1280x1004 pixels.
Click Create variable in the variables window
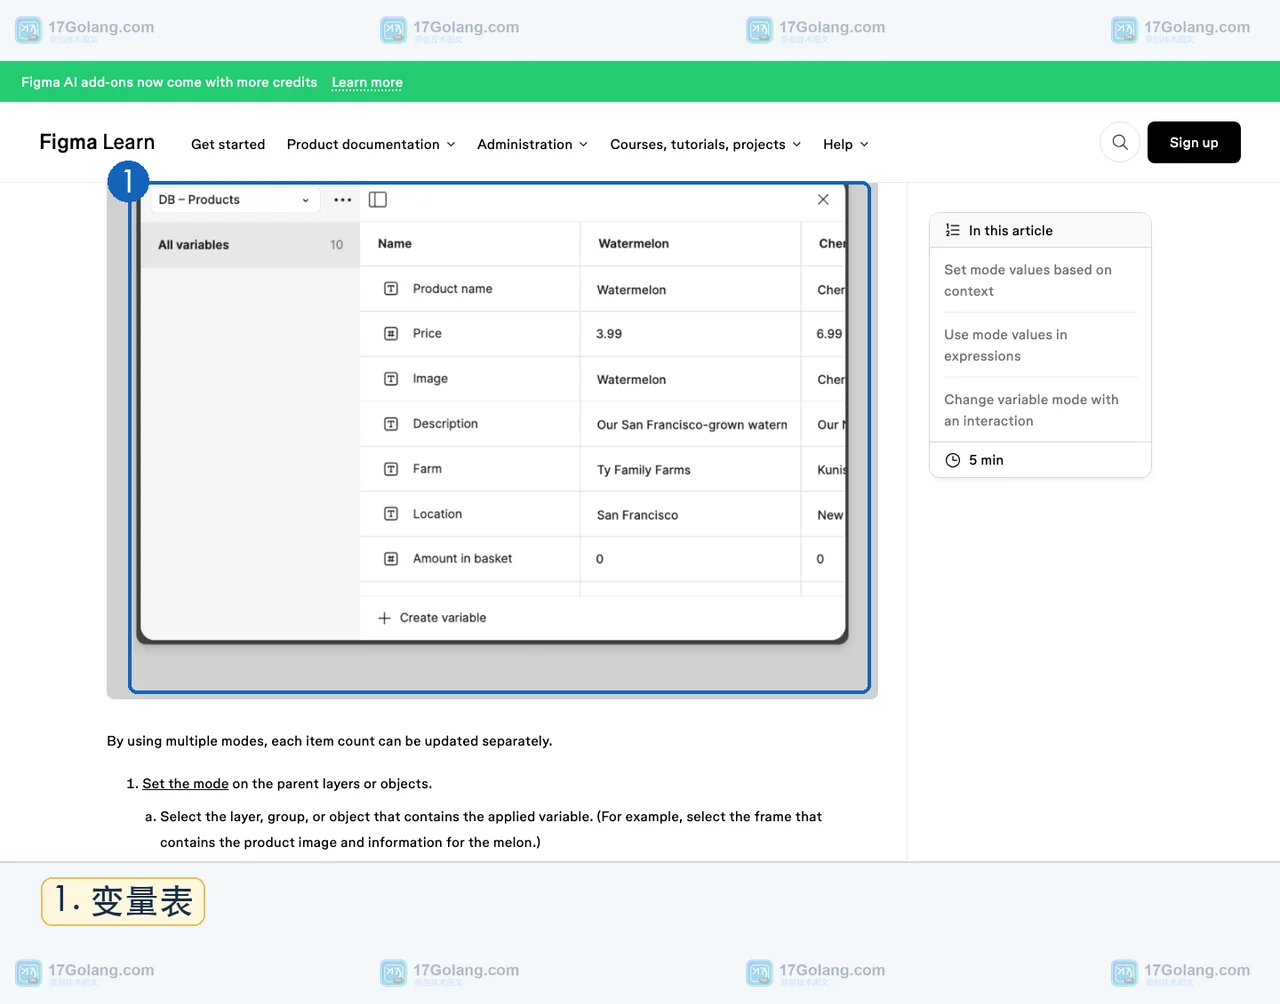(x=432, y=618)
